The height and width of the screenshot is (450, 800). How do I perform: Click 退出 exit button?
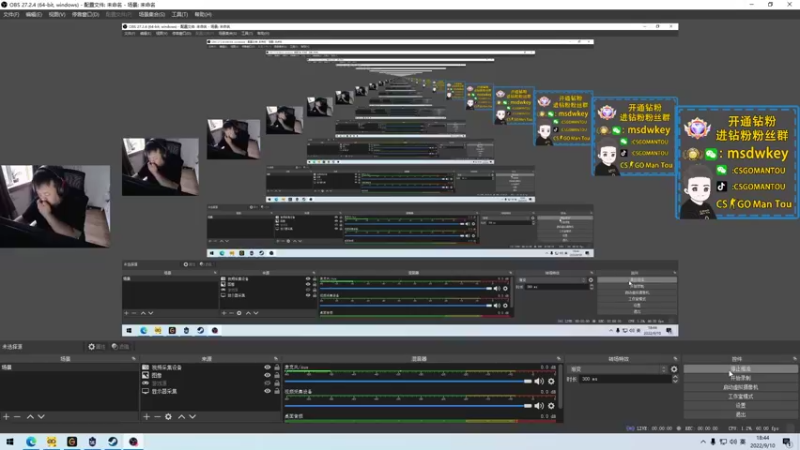point(740,415)
